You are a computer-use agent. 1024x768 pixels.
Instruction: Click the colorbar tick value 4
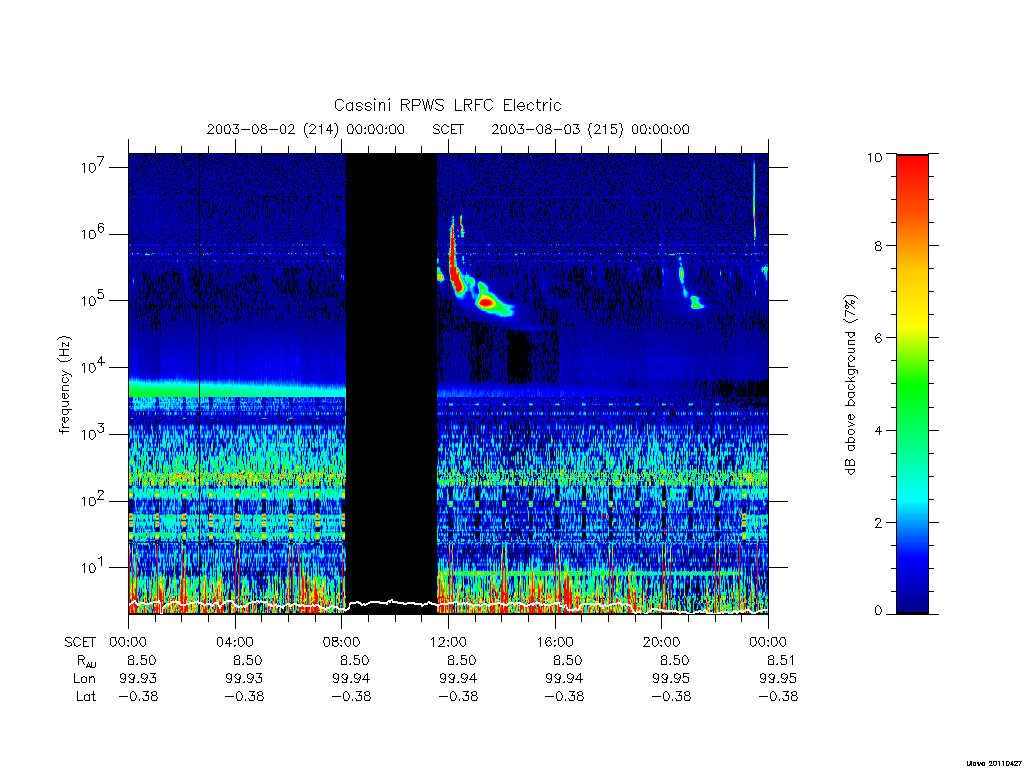point(878,430)
